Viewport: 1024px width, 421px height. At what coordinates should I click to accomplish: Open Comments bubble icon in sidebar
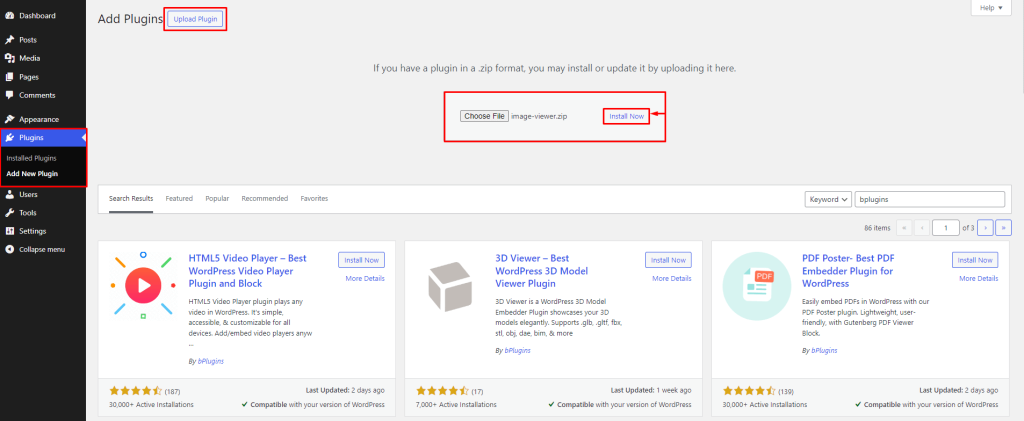pos(10,95)
